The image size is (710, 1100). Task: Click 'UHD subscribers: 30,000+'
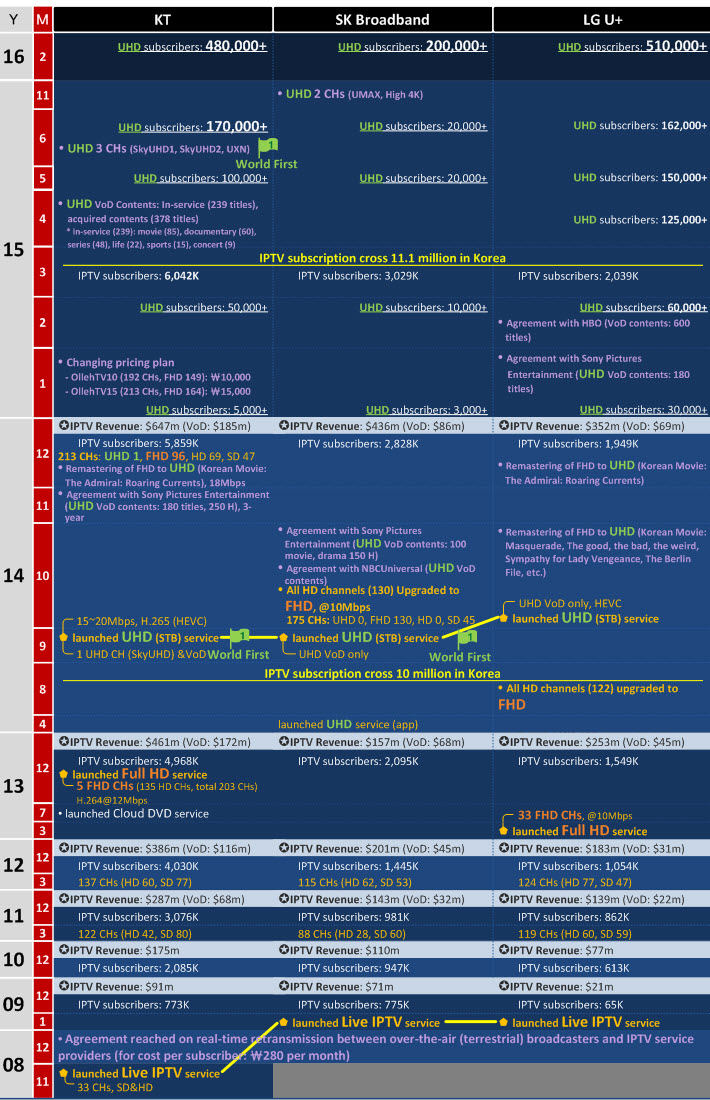(643, 410)
